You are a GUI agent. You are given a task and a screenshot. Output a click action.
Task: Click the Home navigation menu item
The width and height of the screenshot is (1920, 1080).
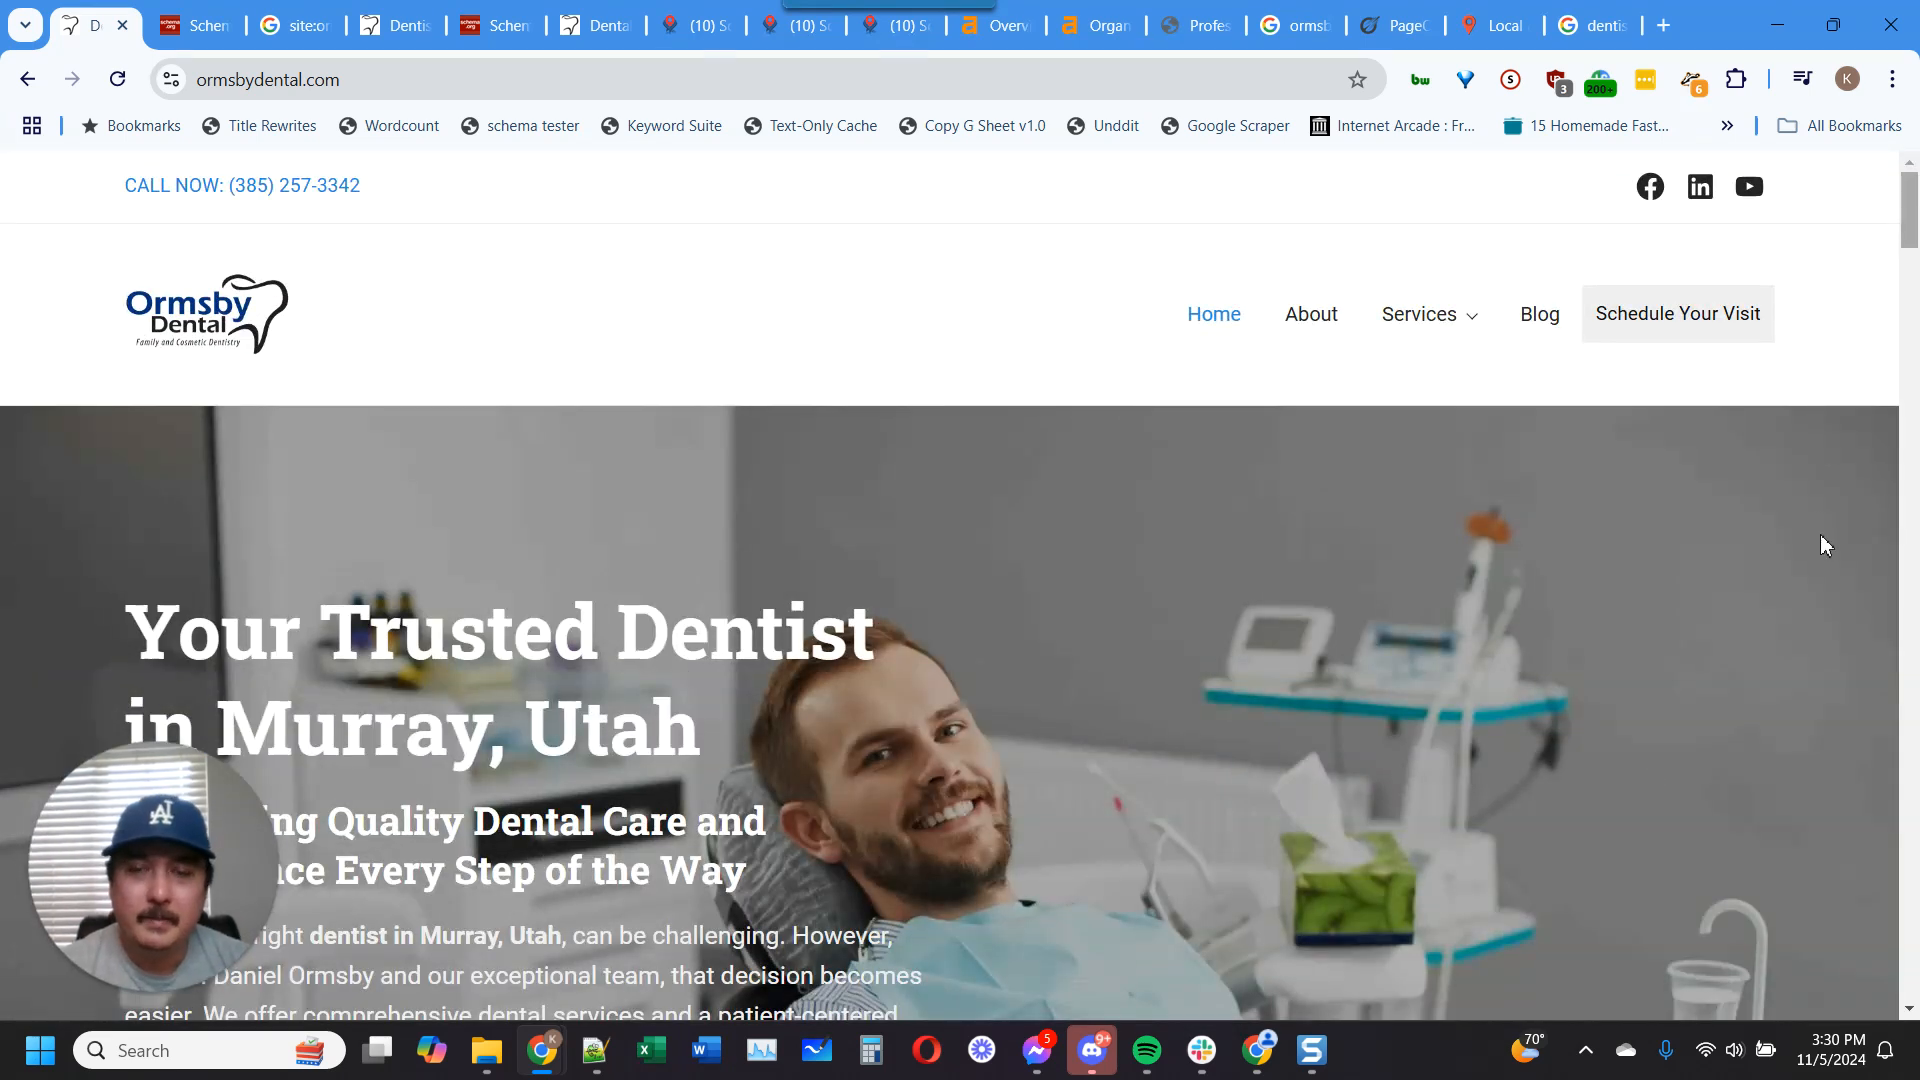pos(1213,314)
